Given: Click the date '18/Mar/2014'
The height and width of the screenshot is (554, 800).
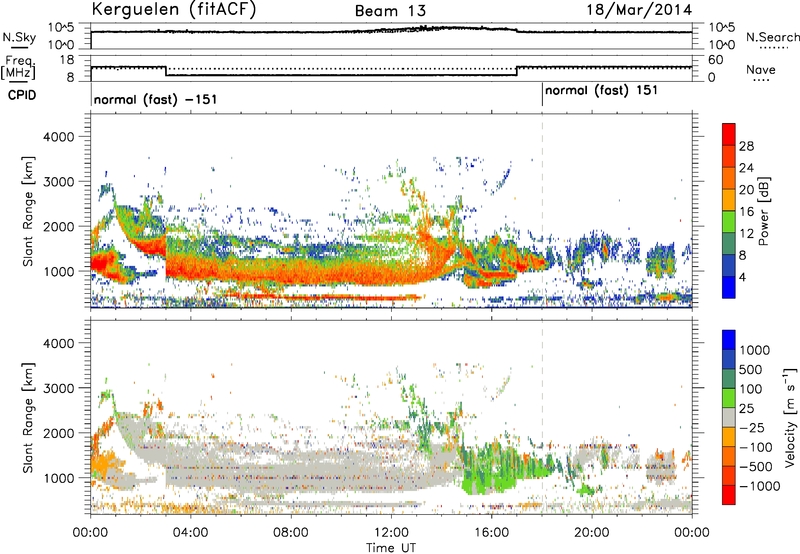Looking at the screenshot, I should coord(639,10).
